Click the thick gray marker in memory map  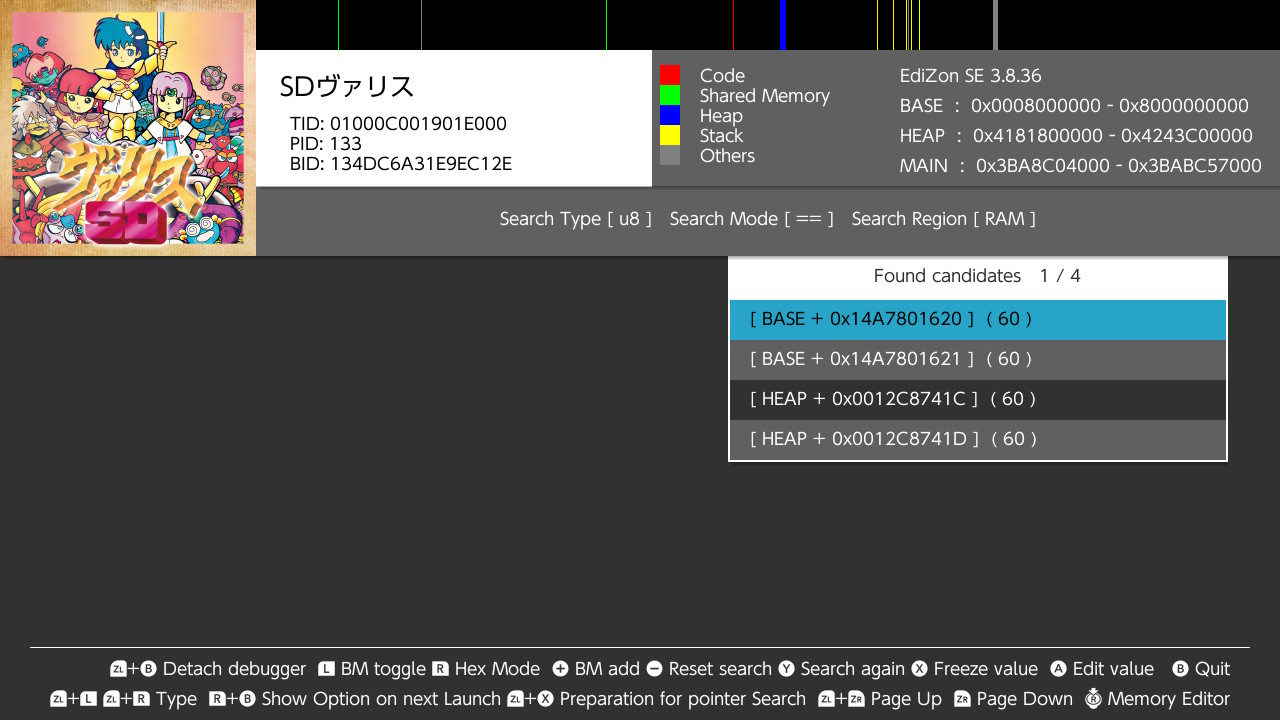[995, 25]
